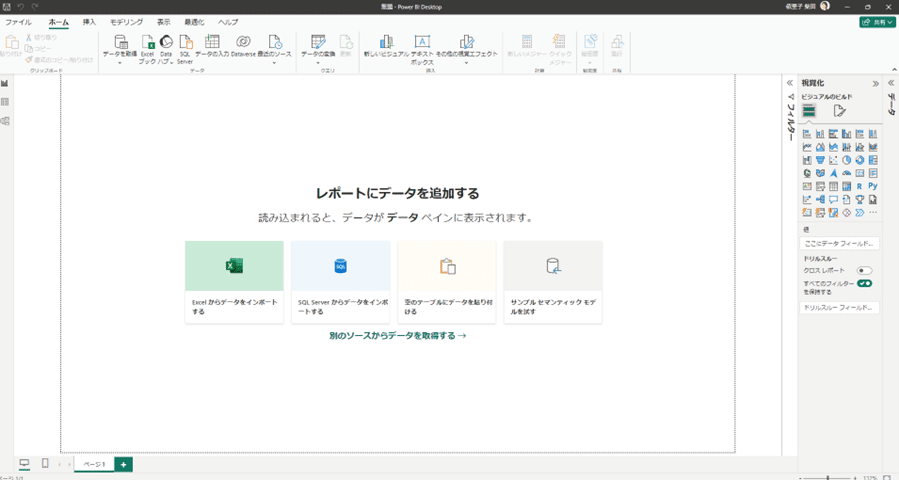Viewport: 899px width, 480px height.
Task: Add a new page with plus button
Action: [x=123, y=464]
